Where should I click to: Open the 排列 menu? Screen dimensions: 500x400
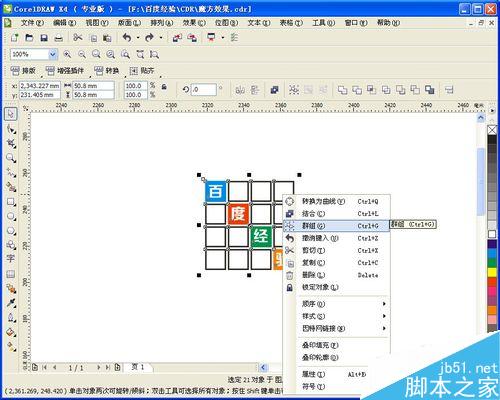pyautogui.click(x=162, y=23)
